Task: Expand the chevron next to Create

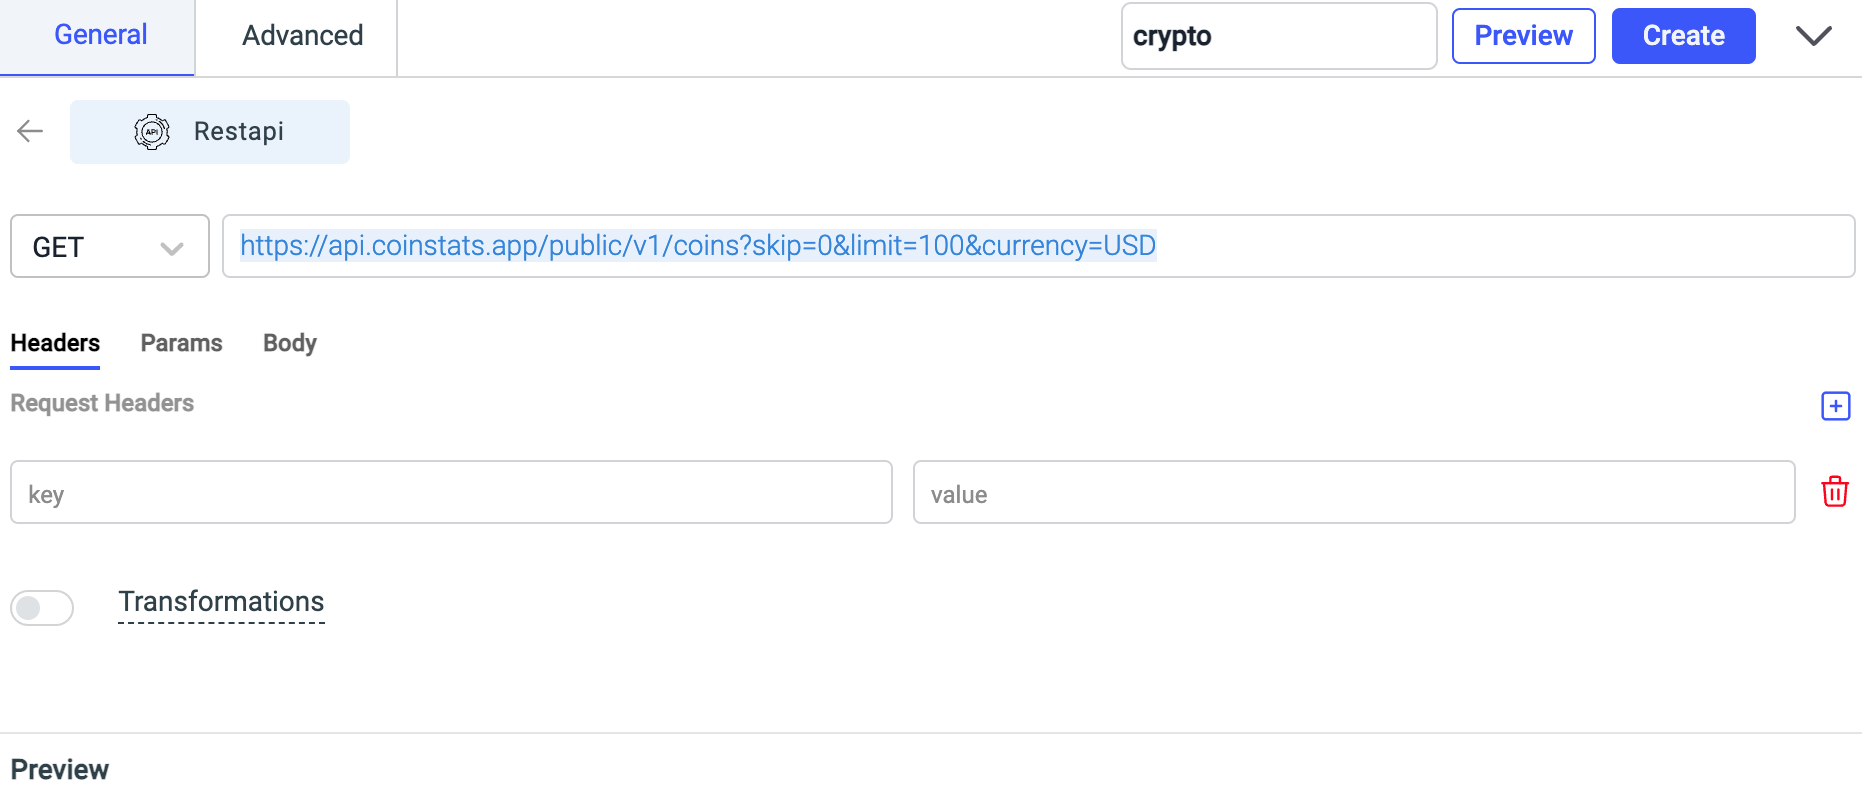Action: click(x=1813, y=36)
